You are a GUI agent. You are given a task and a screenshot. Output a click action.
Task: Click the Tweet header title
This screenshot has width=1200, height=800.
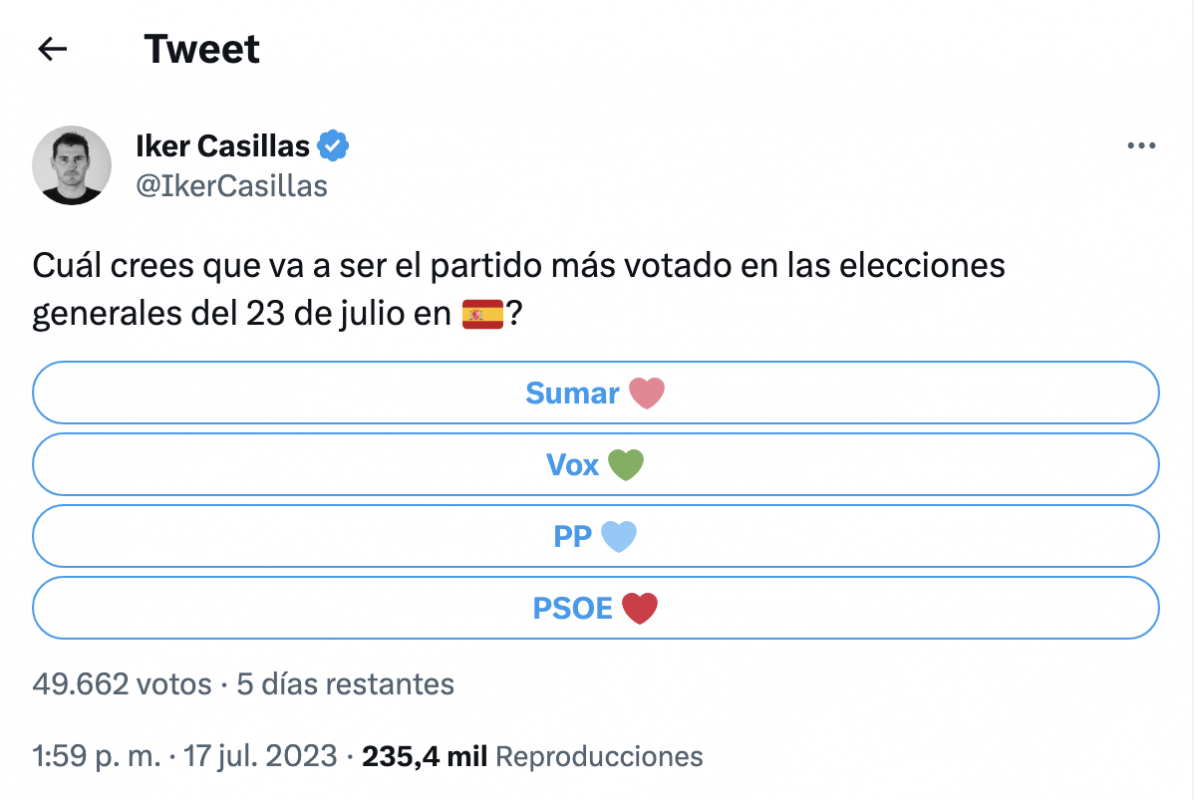[202, 49]
